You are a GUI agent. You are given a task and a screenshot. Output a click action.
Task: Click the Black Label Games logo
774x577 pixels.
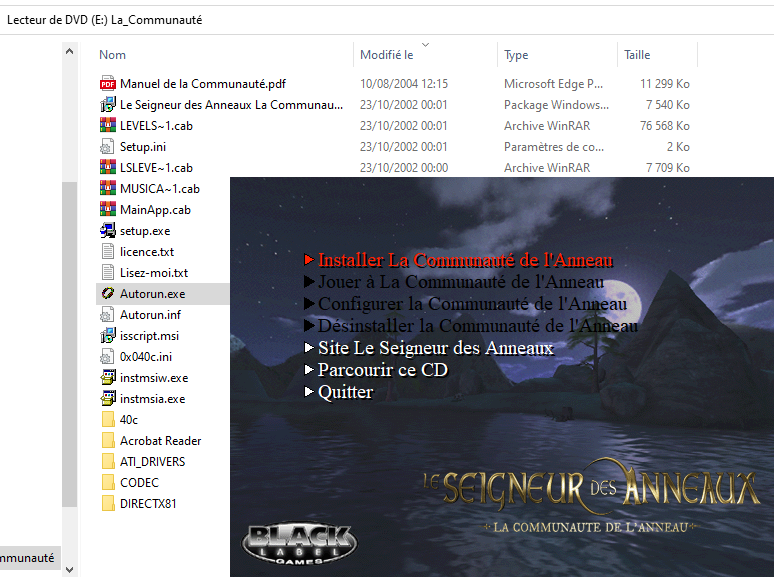click(300, 544)
